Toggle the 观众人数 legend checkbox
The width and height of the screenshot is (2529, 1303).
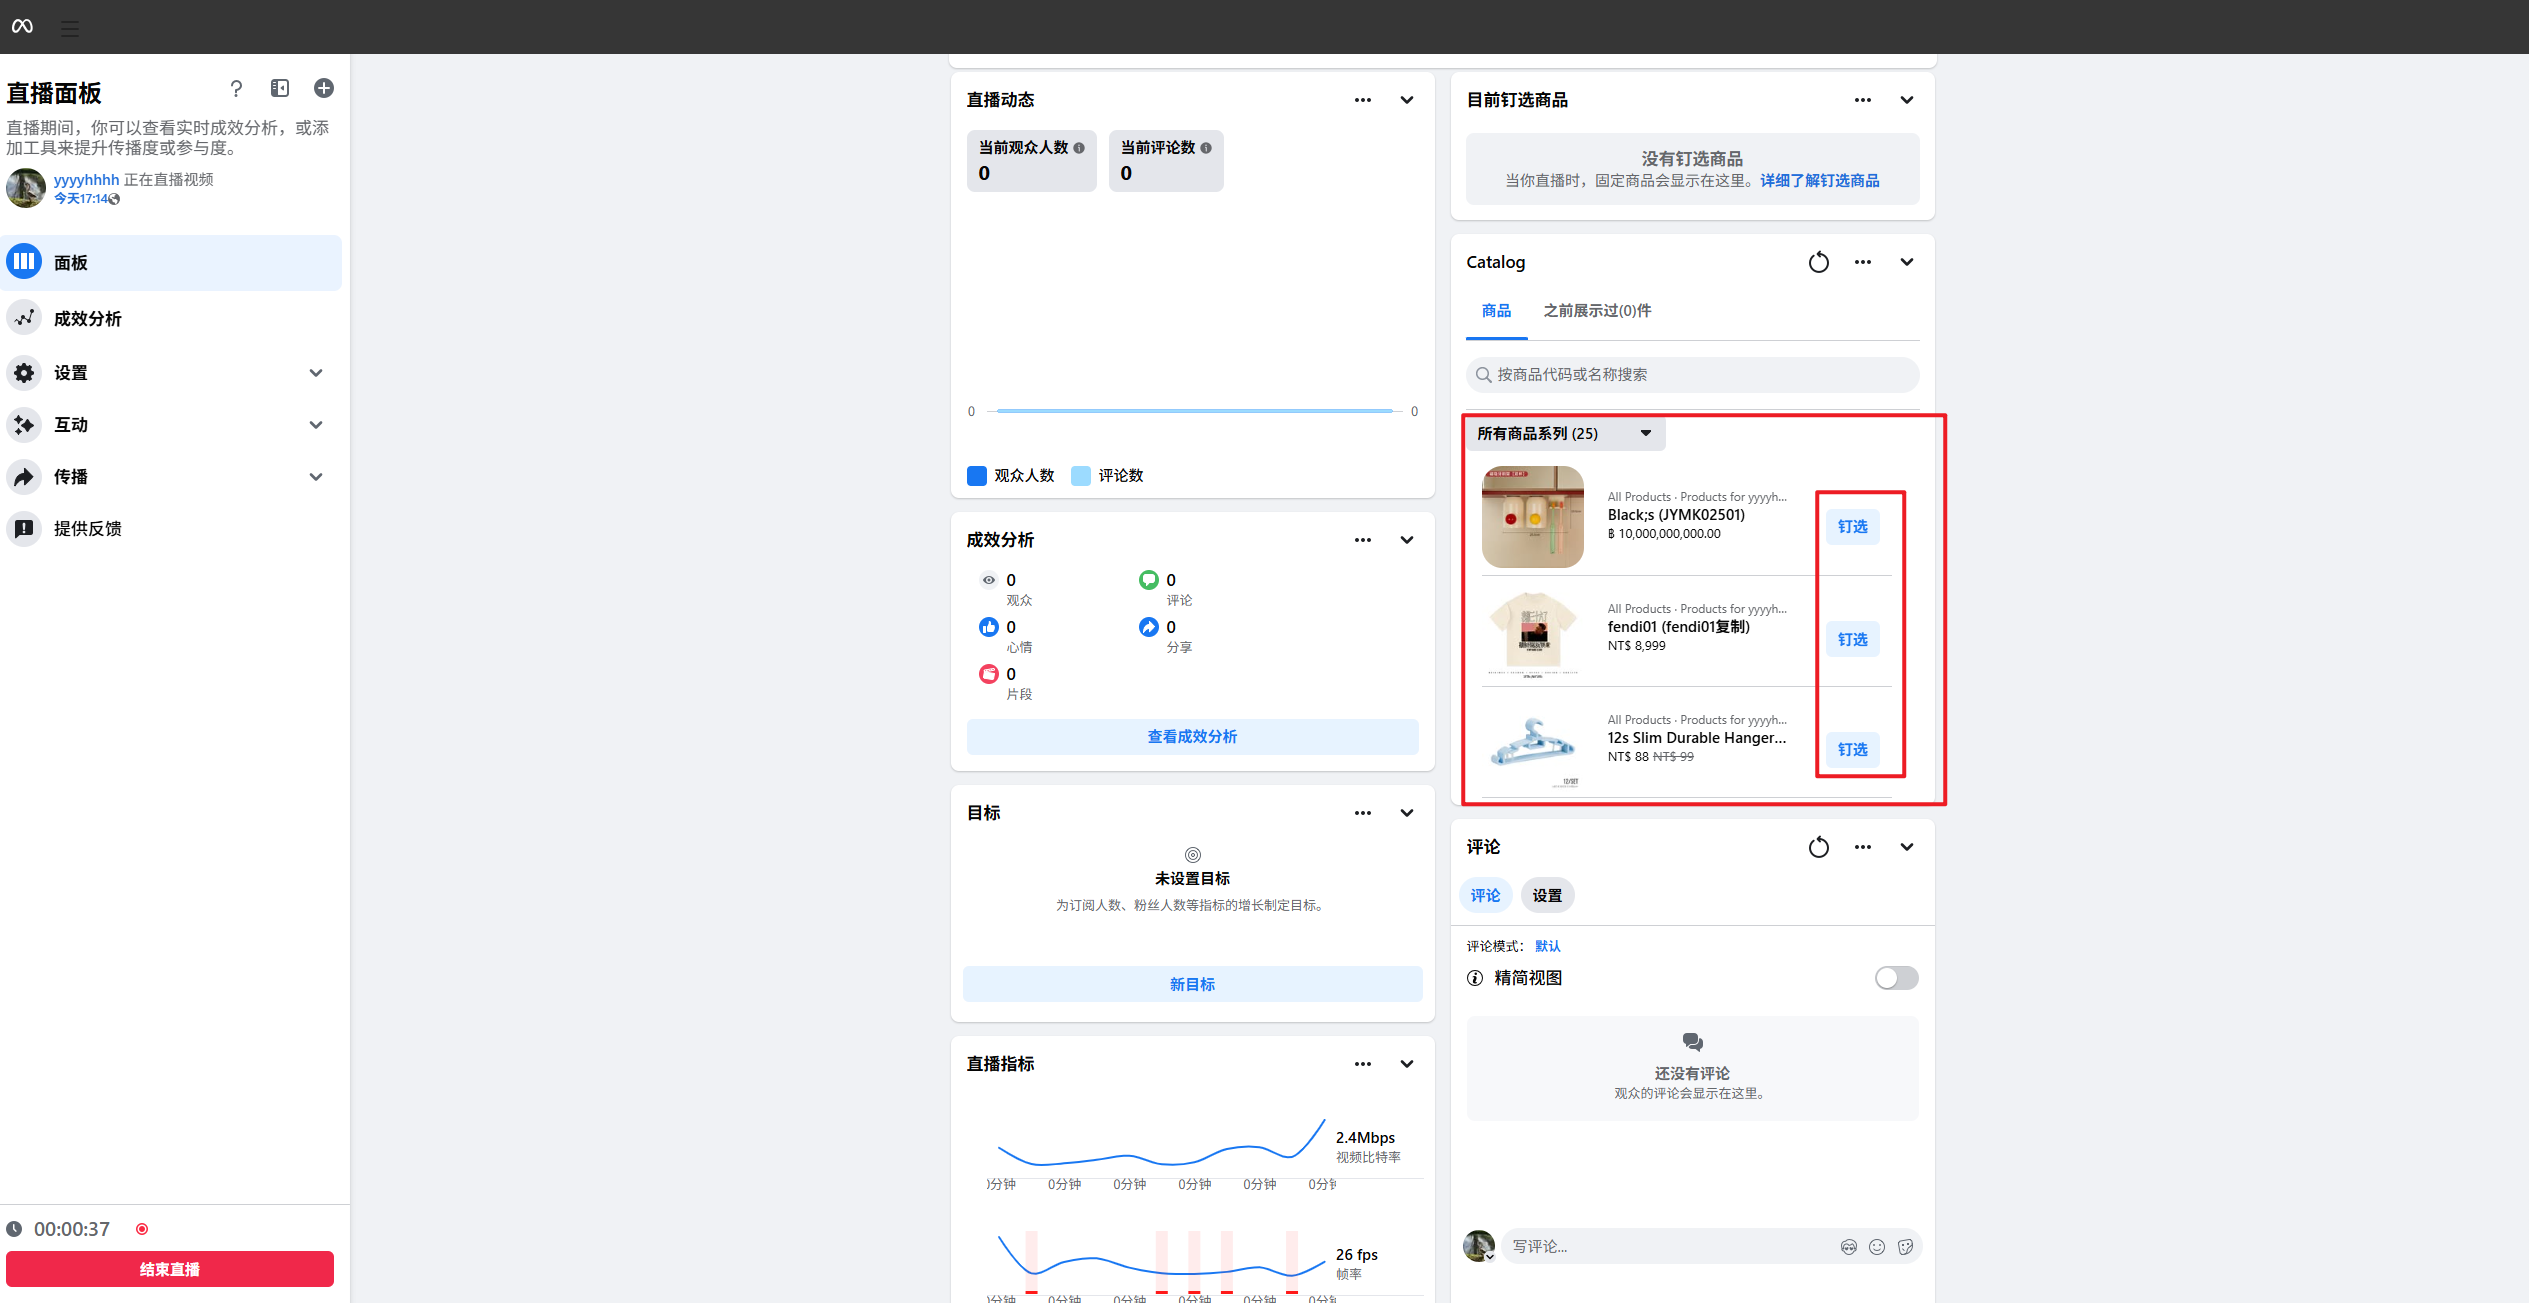point(977,476)
